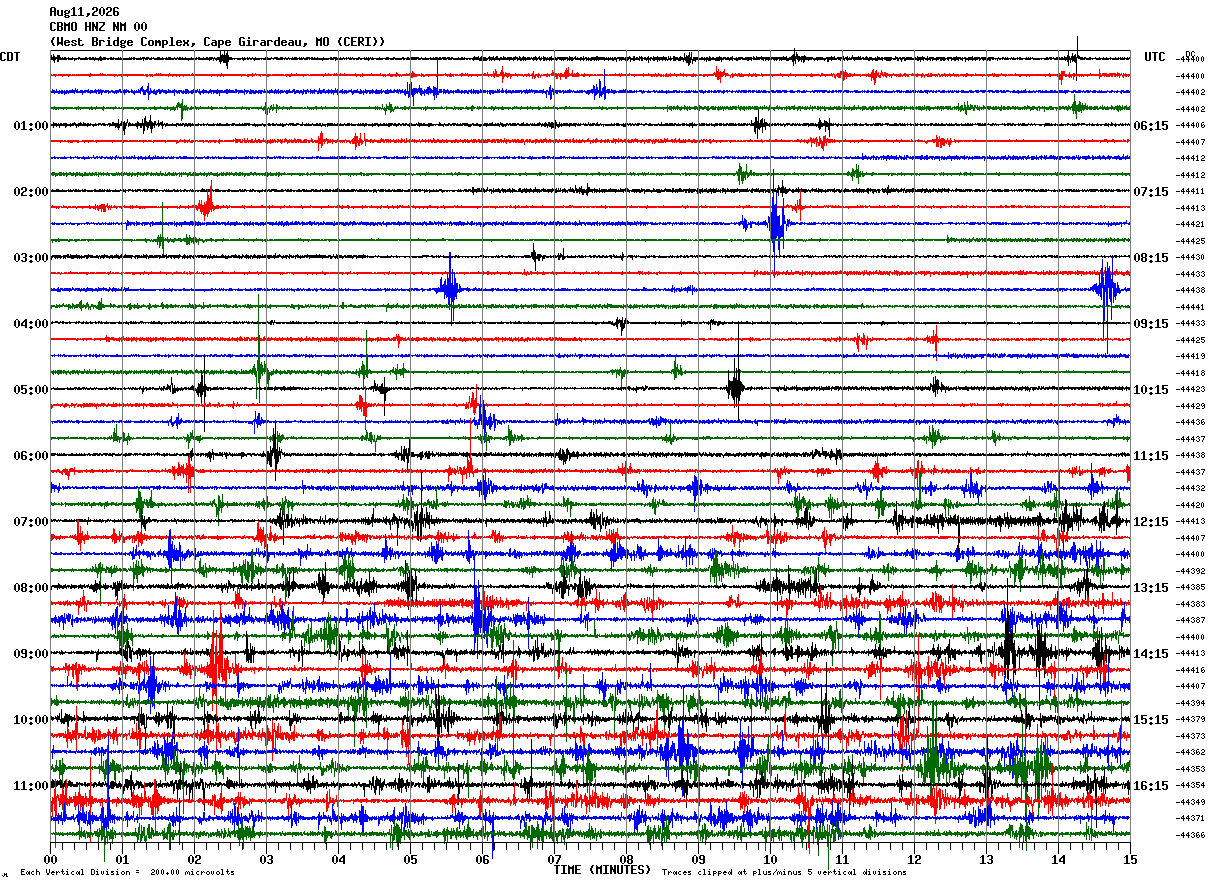The width and height of the screenshot is (1210, 886).
Task: Click the date label Aug11,2026
Action: tap(84, 12)
